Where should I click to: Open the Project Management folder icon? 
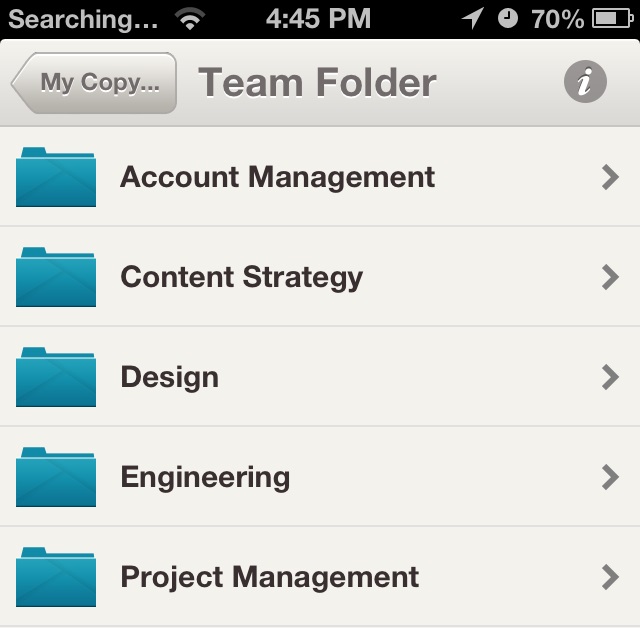pos(56,577)
